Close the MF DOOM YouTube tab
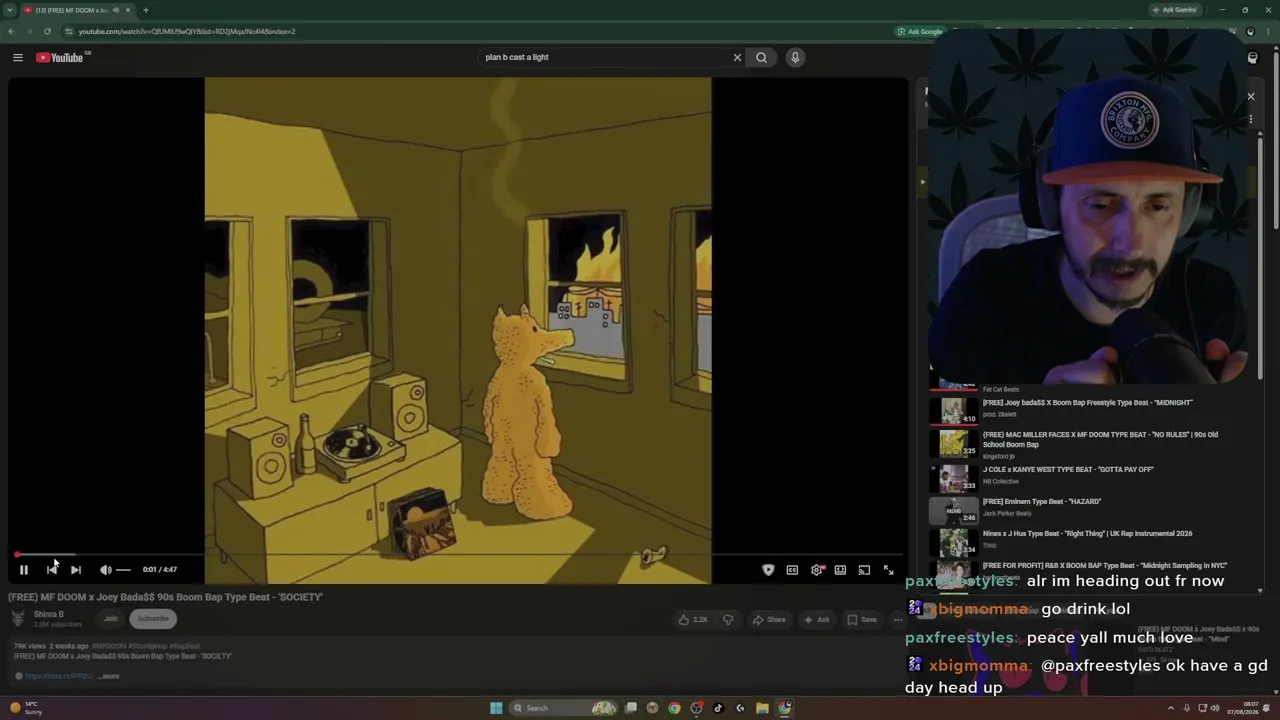The image size is (1280, 720). (x=127, y=10)
